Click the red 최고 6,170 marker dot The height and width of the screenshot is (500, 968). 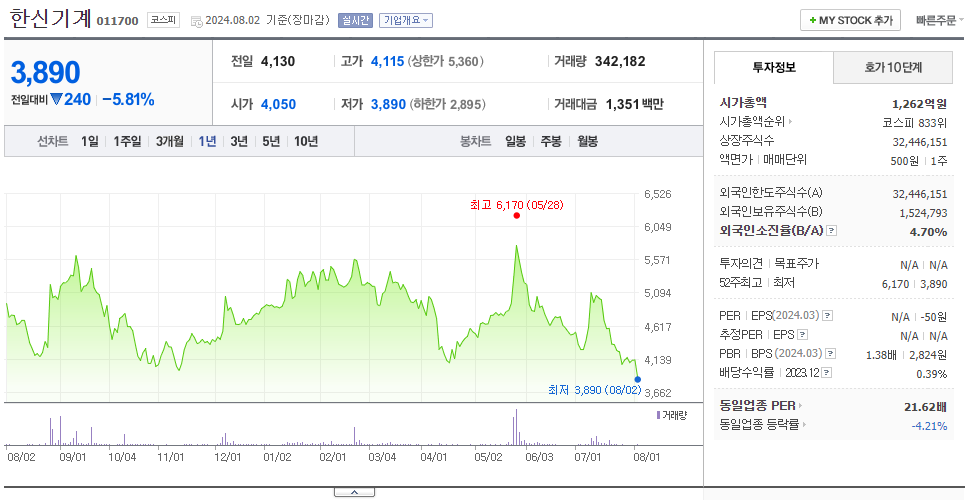pos(516,215)
